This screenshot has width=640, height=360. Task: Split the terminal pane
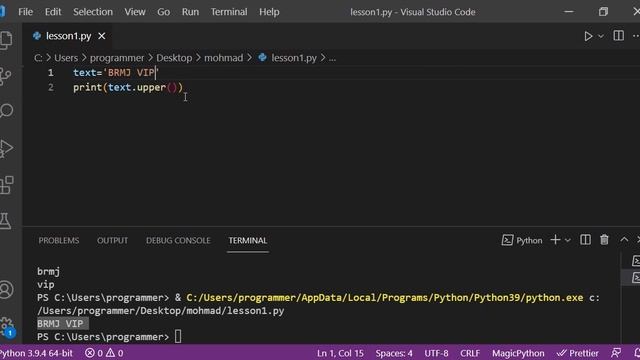point(585,240)
